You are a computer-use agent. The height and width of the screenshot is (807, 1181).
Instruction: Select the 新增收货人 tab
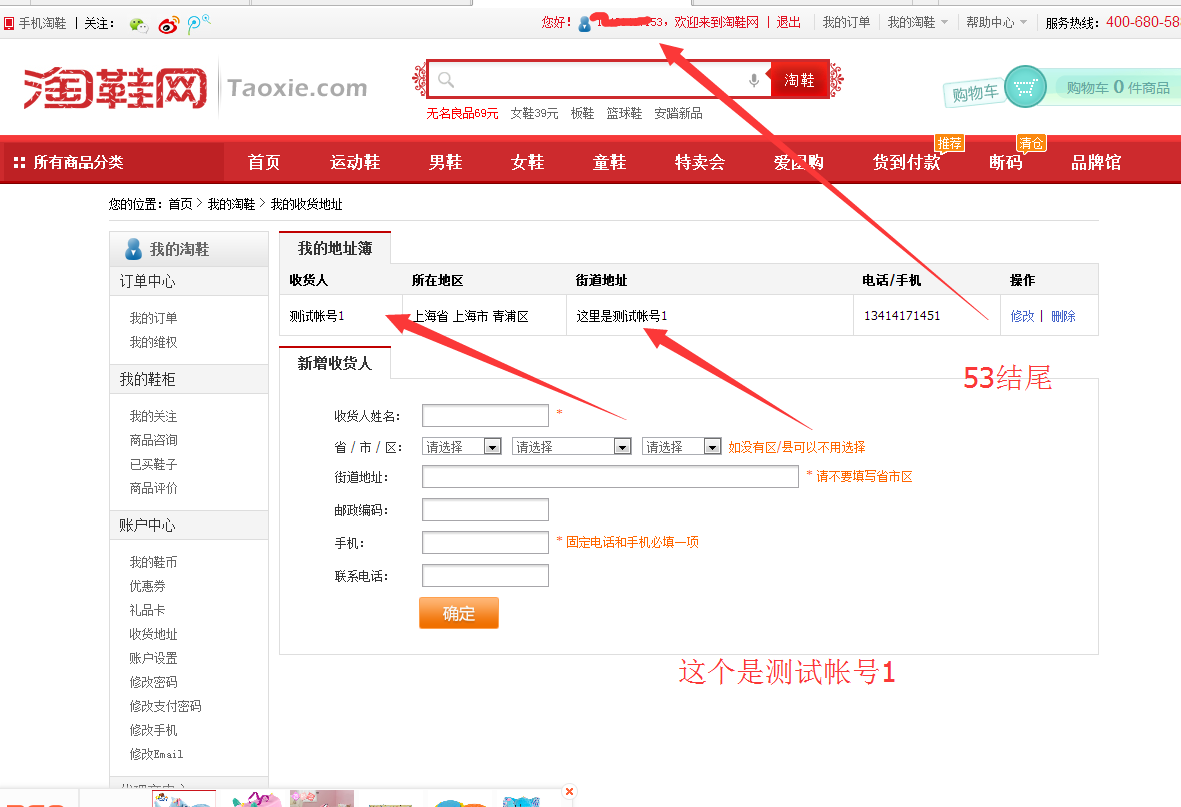pos(334,363)
